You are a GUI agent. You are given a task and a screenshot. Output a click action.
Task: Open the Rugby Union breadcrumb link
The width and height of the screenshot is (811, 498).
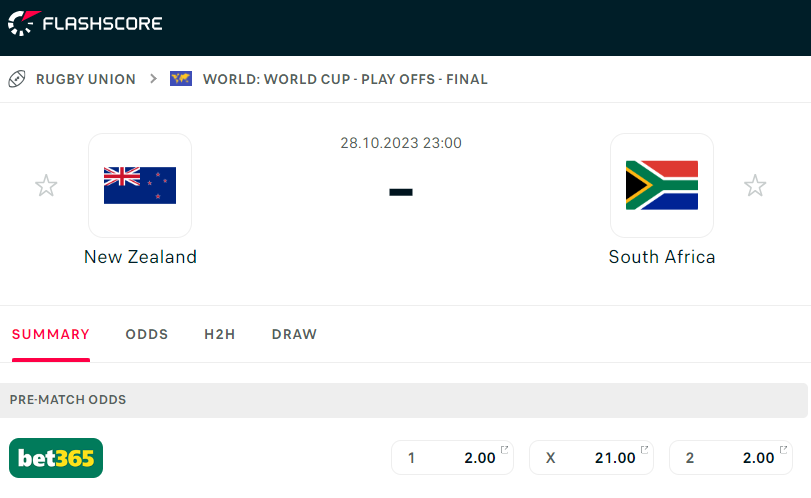86,79
